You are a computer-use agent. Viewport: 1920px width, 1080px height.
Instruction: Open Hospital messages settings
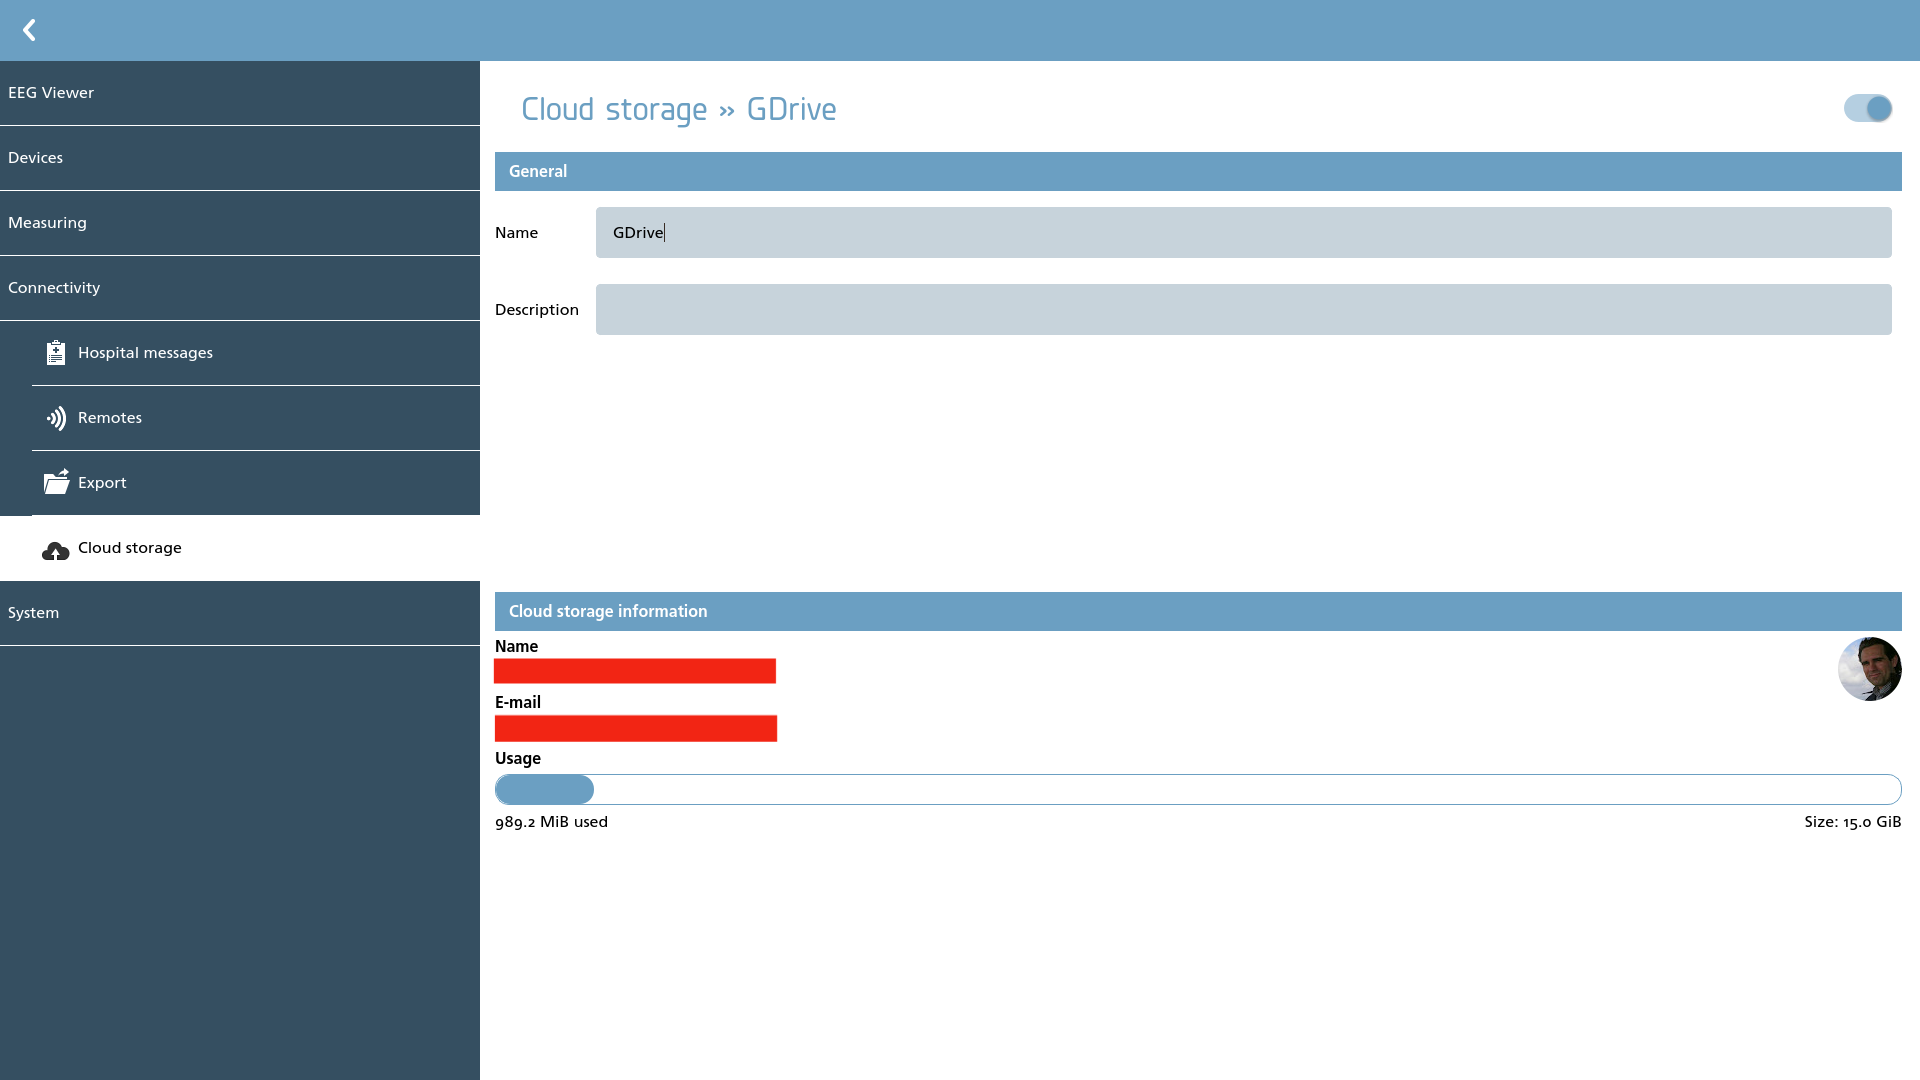tap(256, 353)
